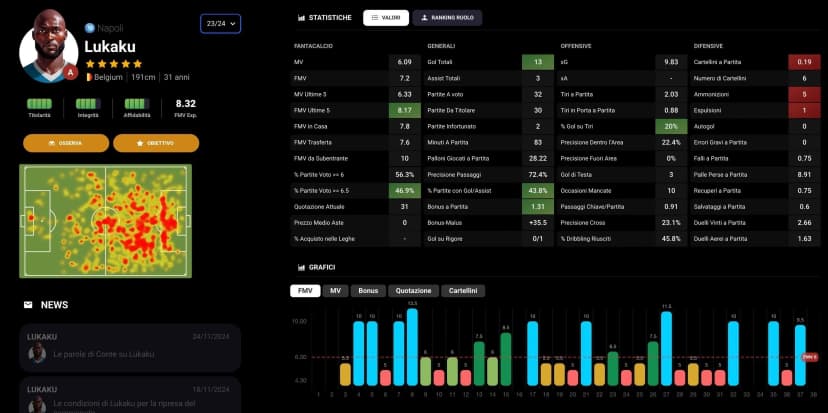Click the Affidabilità battery indicator

[138, 103]
